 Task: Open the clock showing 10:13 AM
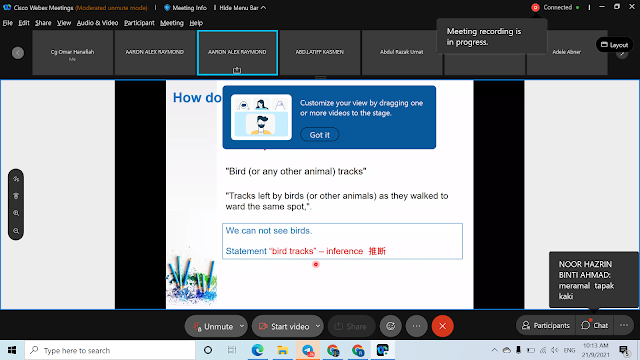596,350
